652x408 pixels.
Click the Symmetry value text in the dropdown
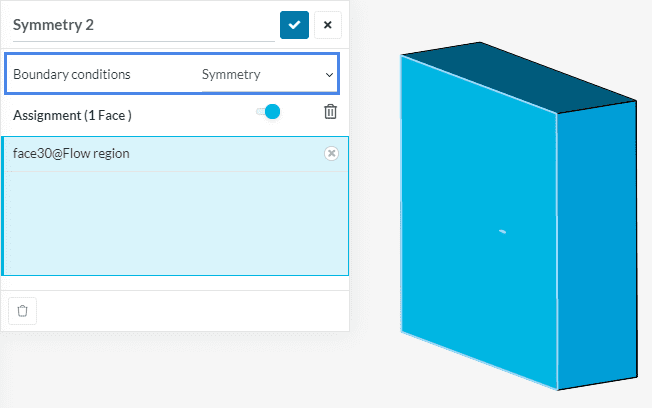(x=231, y=74)
